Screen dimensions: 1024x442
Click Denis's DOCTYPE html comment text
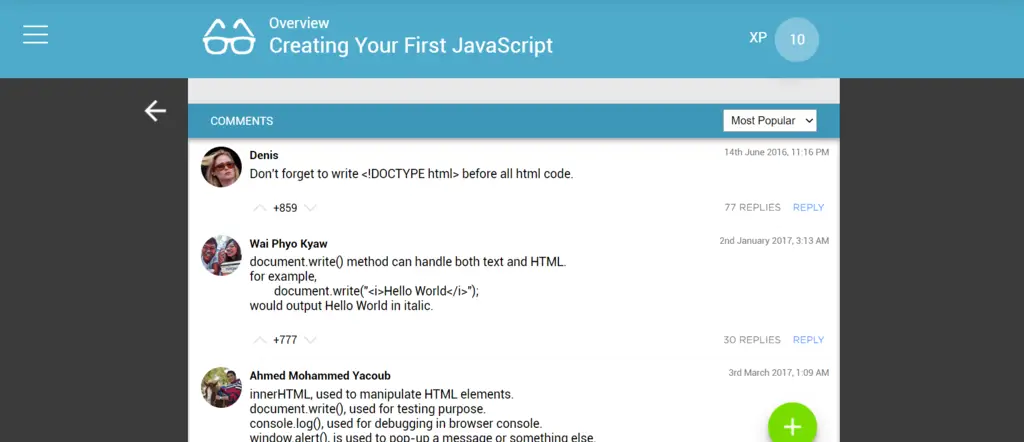411,174
